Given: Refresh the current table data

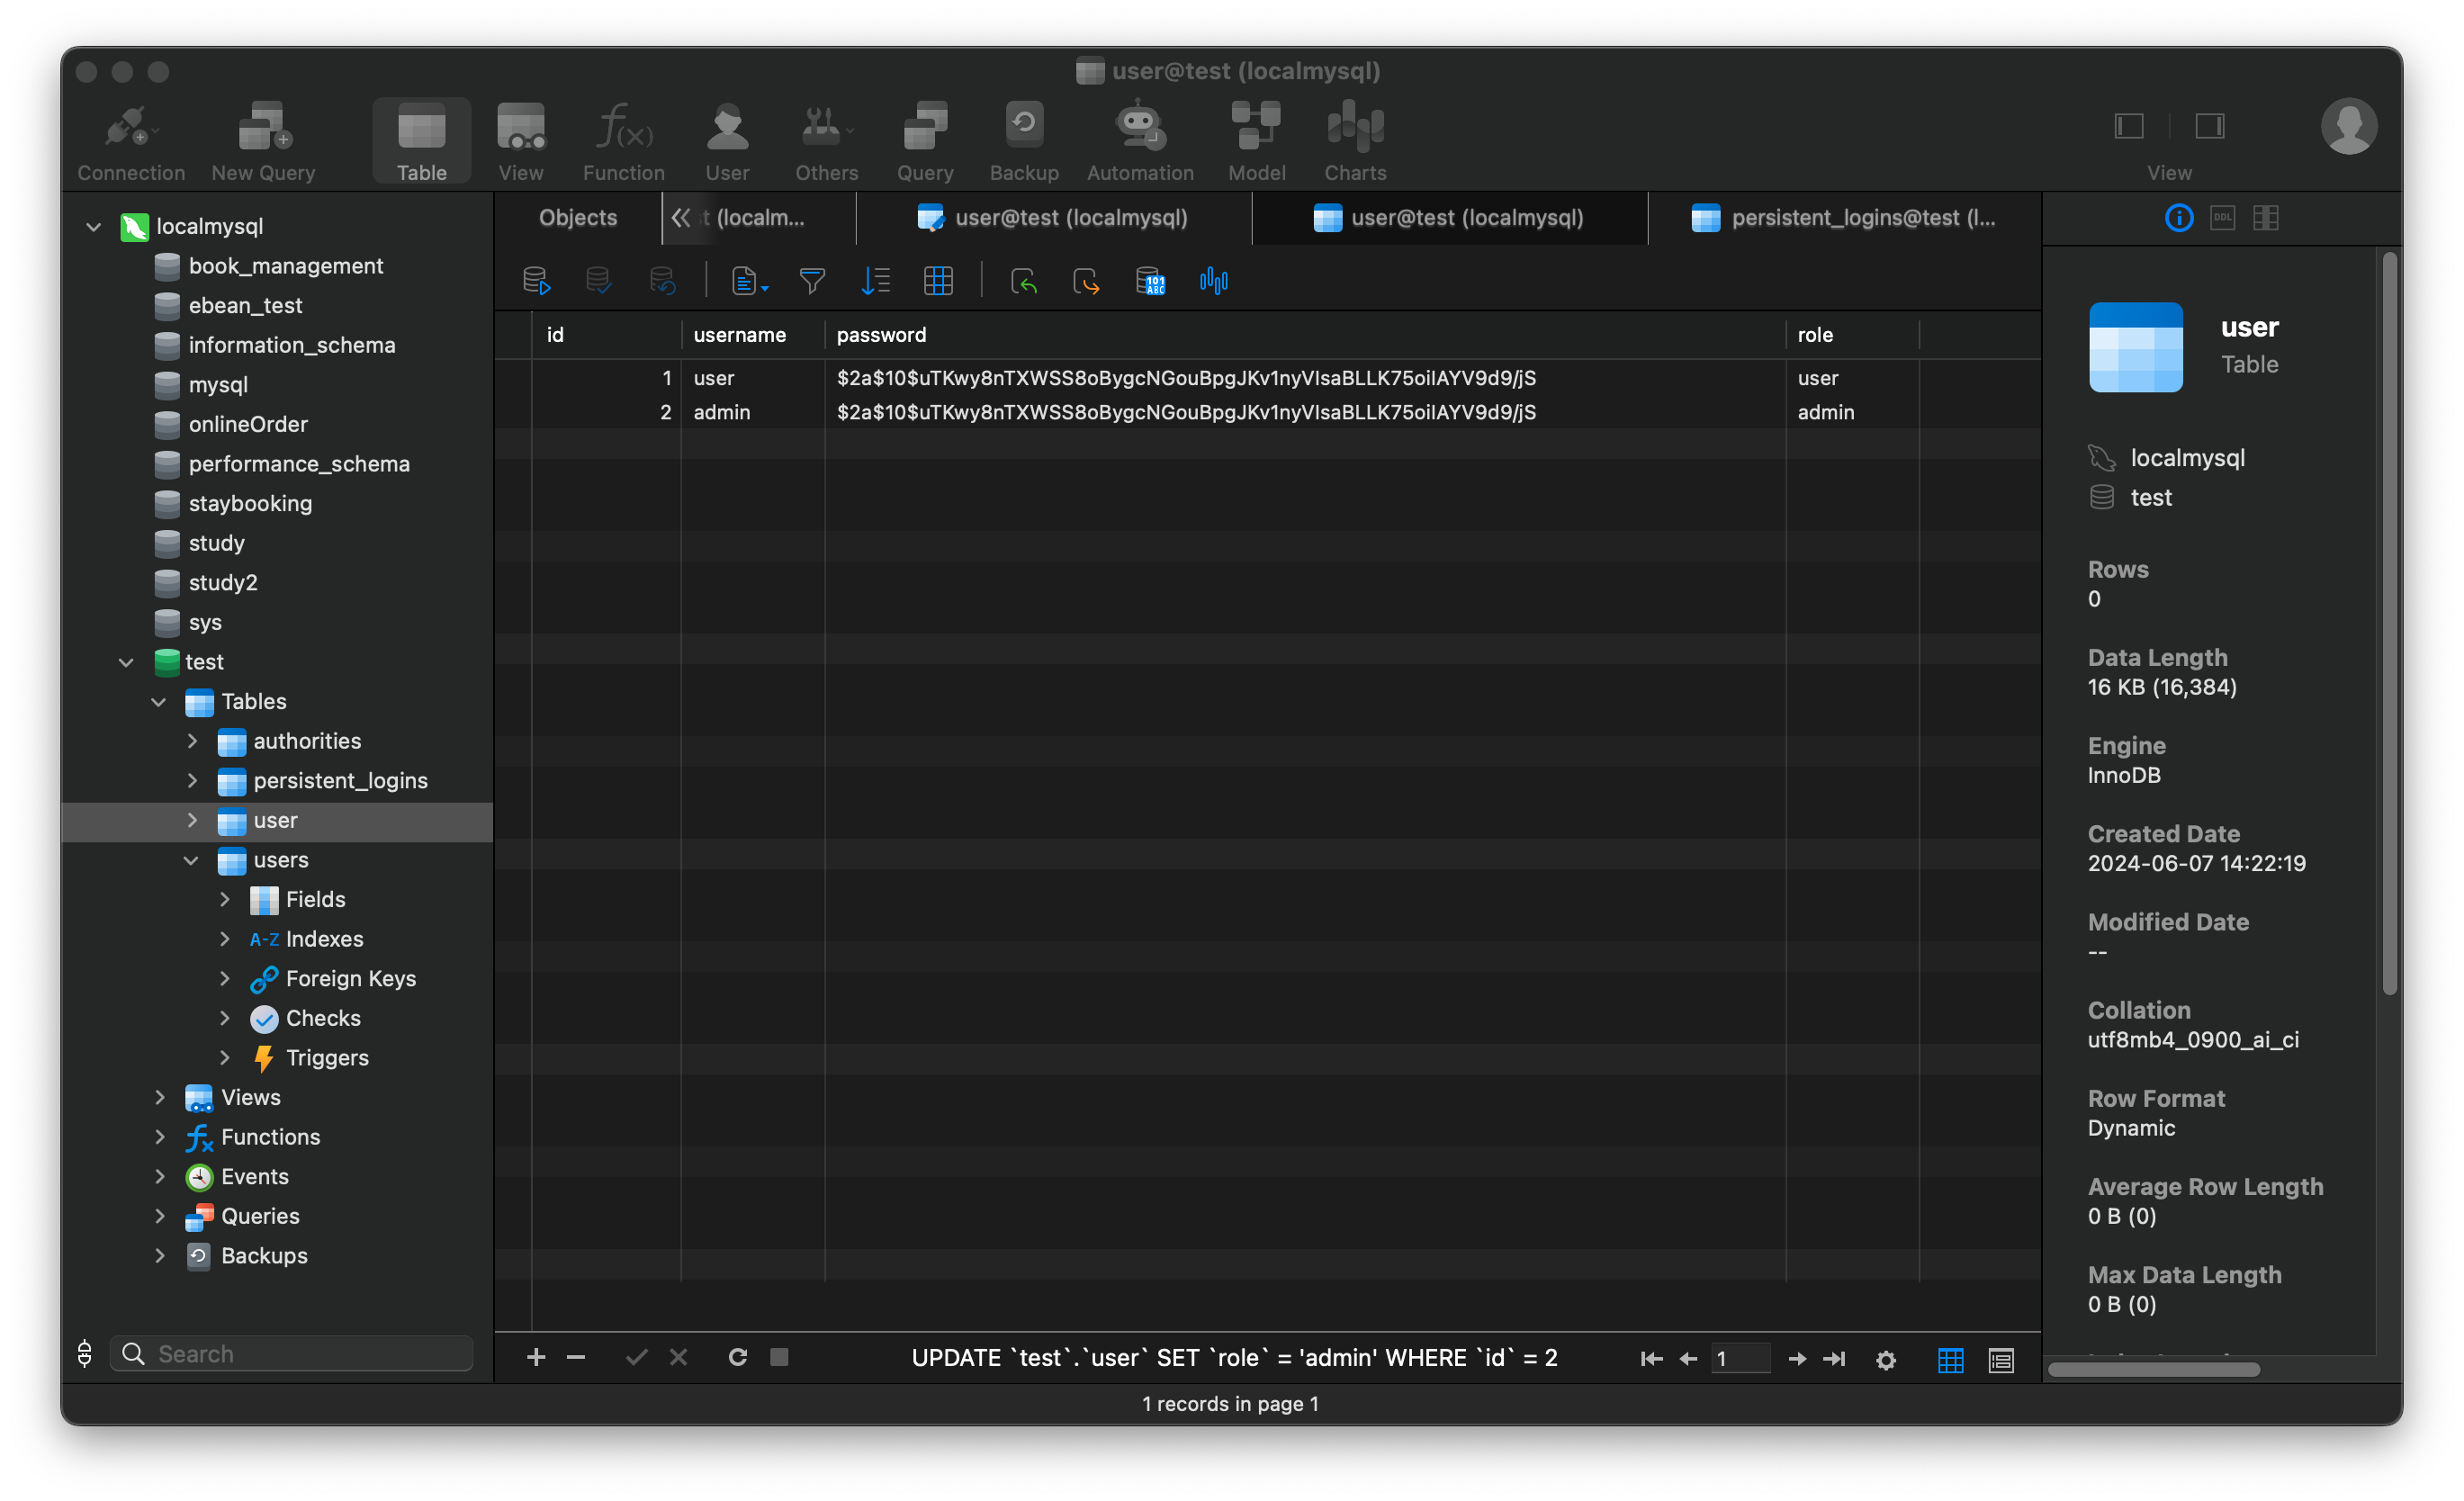Looking at the screenshot, I should pyautogui.click(x=738, y=1357).
